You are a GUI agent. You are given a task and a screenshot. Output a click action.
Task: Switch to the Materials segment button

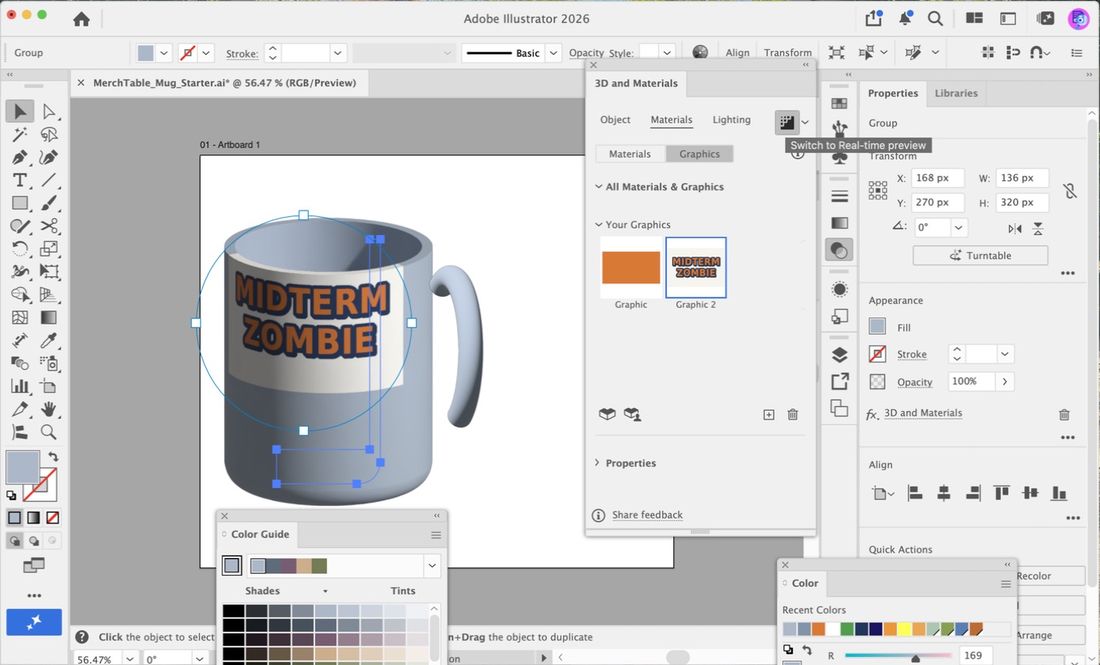tap(630, 154)
